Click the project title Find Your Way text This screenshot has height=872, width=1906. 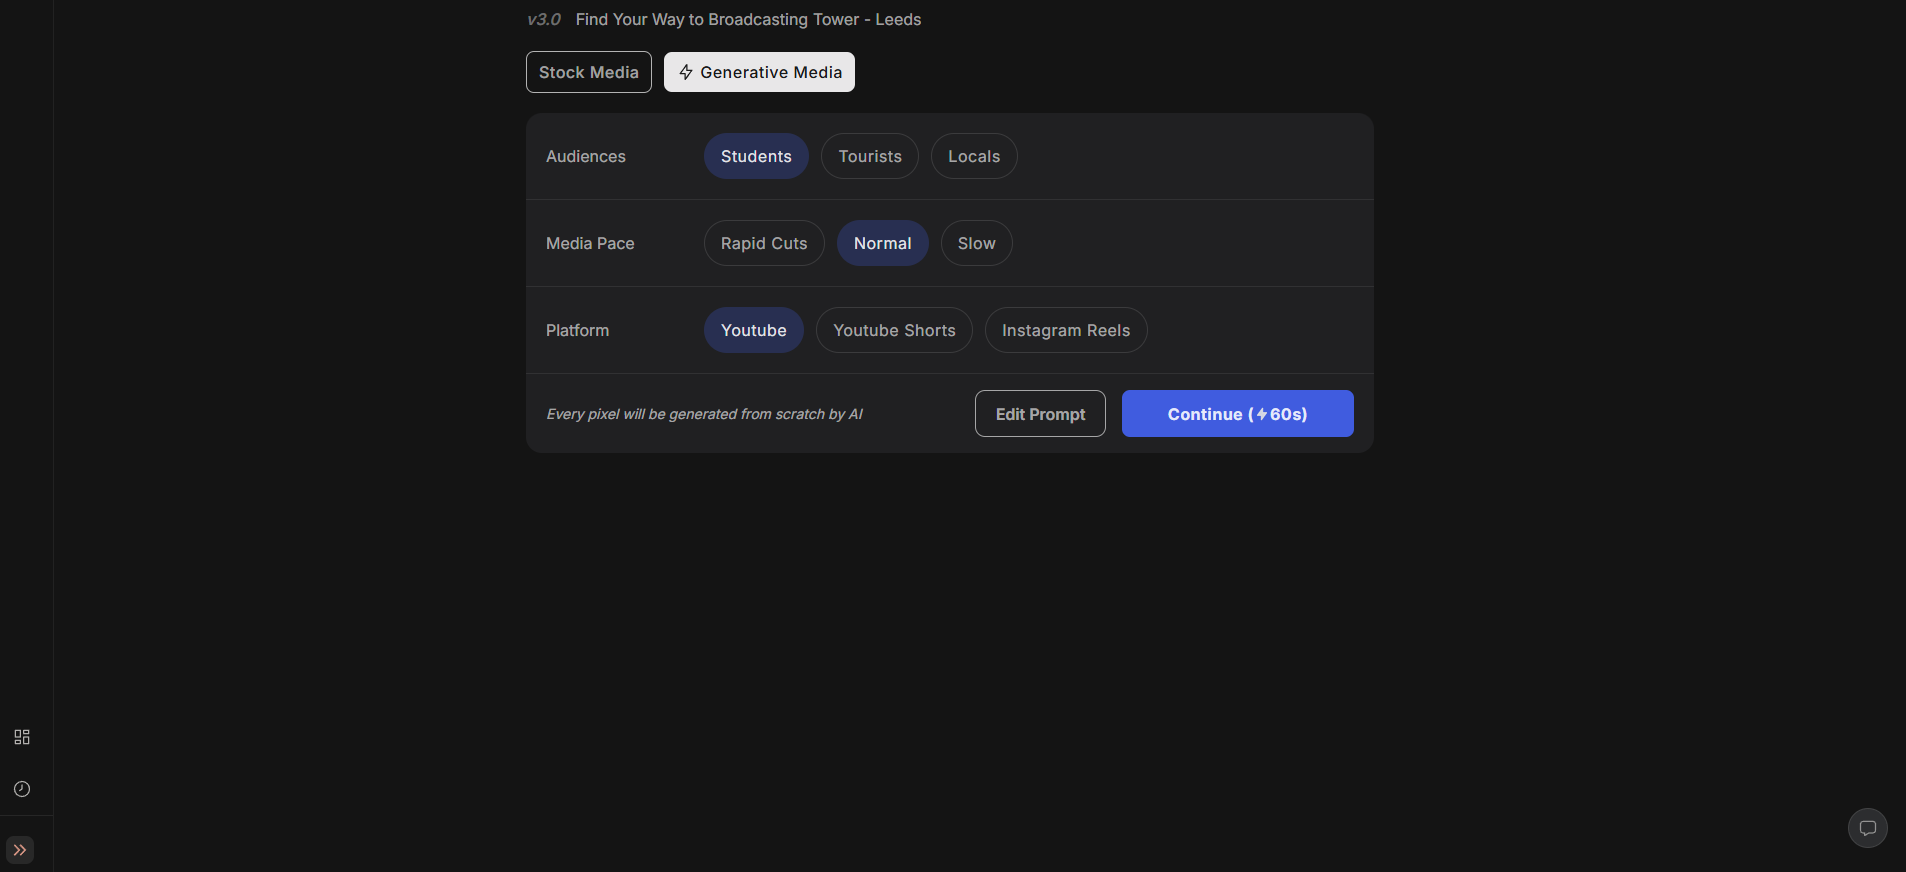coord(748,19)
